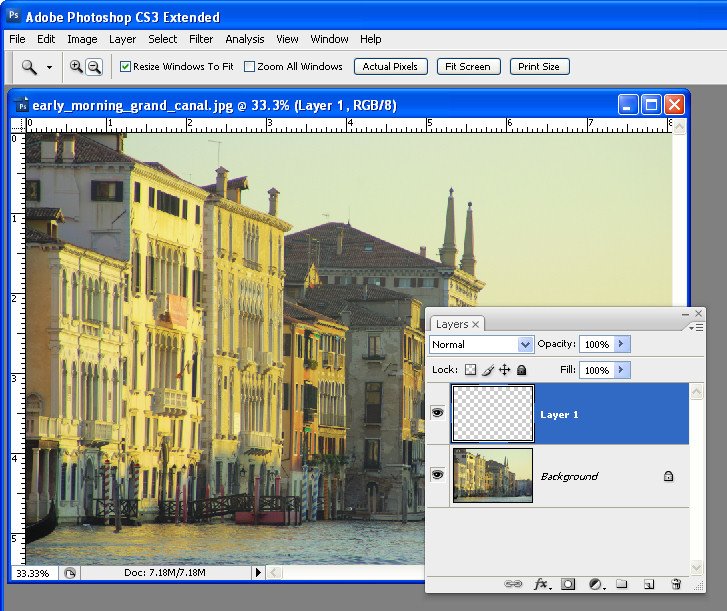
Task: Click the Delete layer trash icon
Action: [x=676, y=584]
